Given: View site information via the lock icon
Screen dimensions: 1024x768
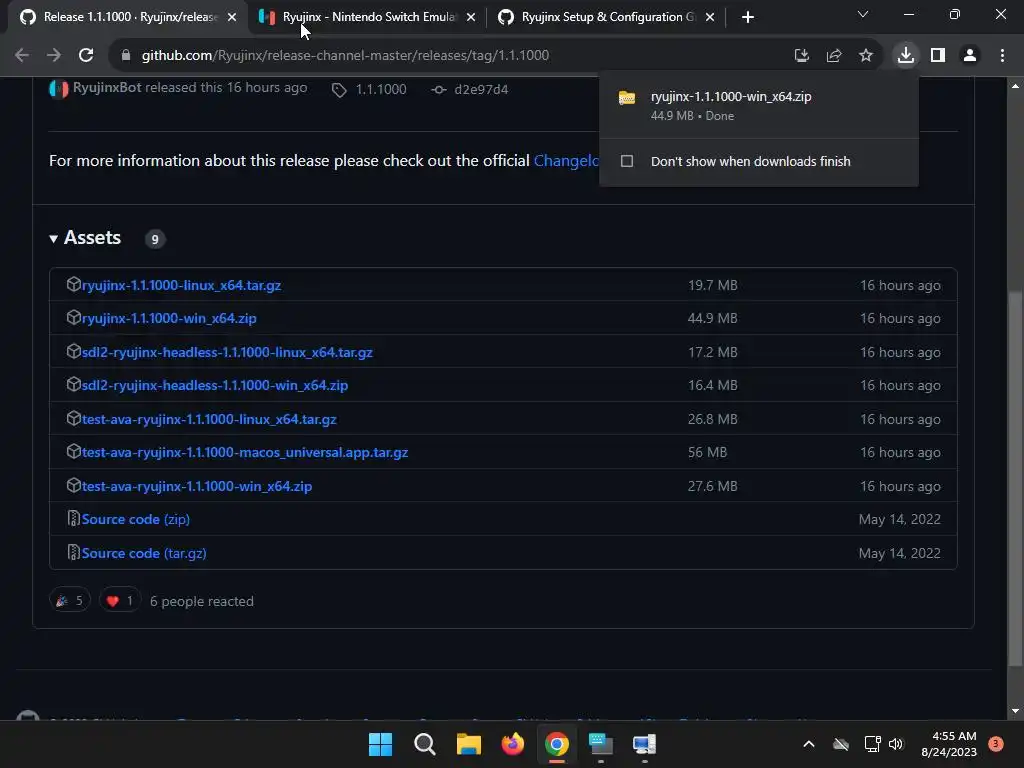Looking at the screenshot, I should 126,56.
